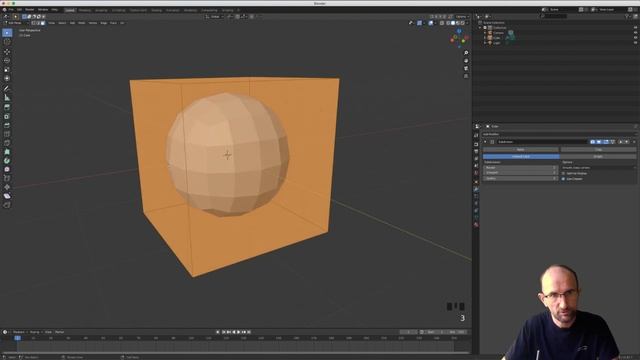Click the modifier Copy button
This screenshot has width=640, height=360.
click(x=598, y=150)
